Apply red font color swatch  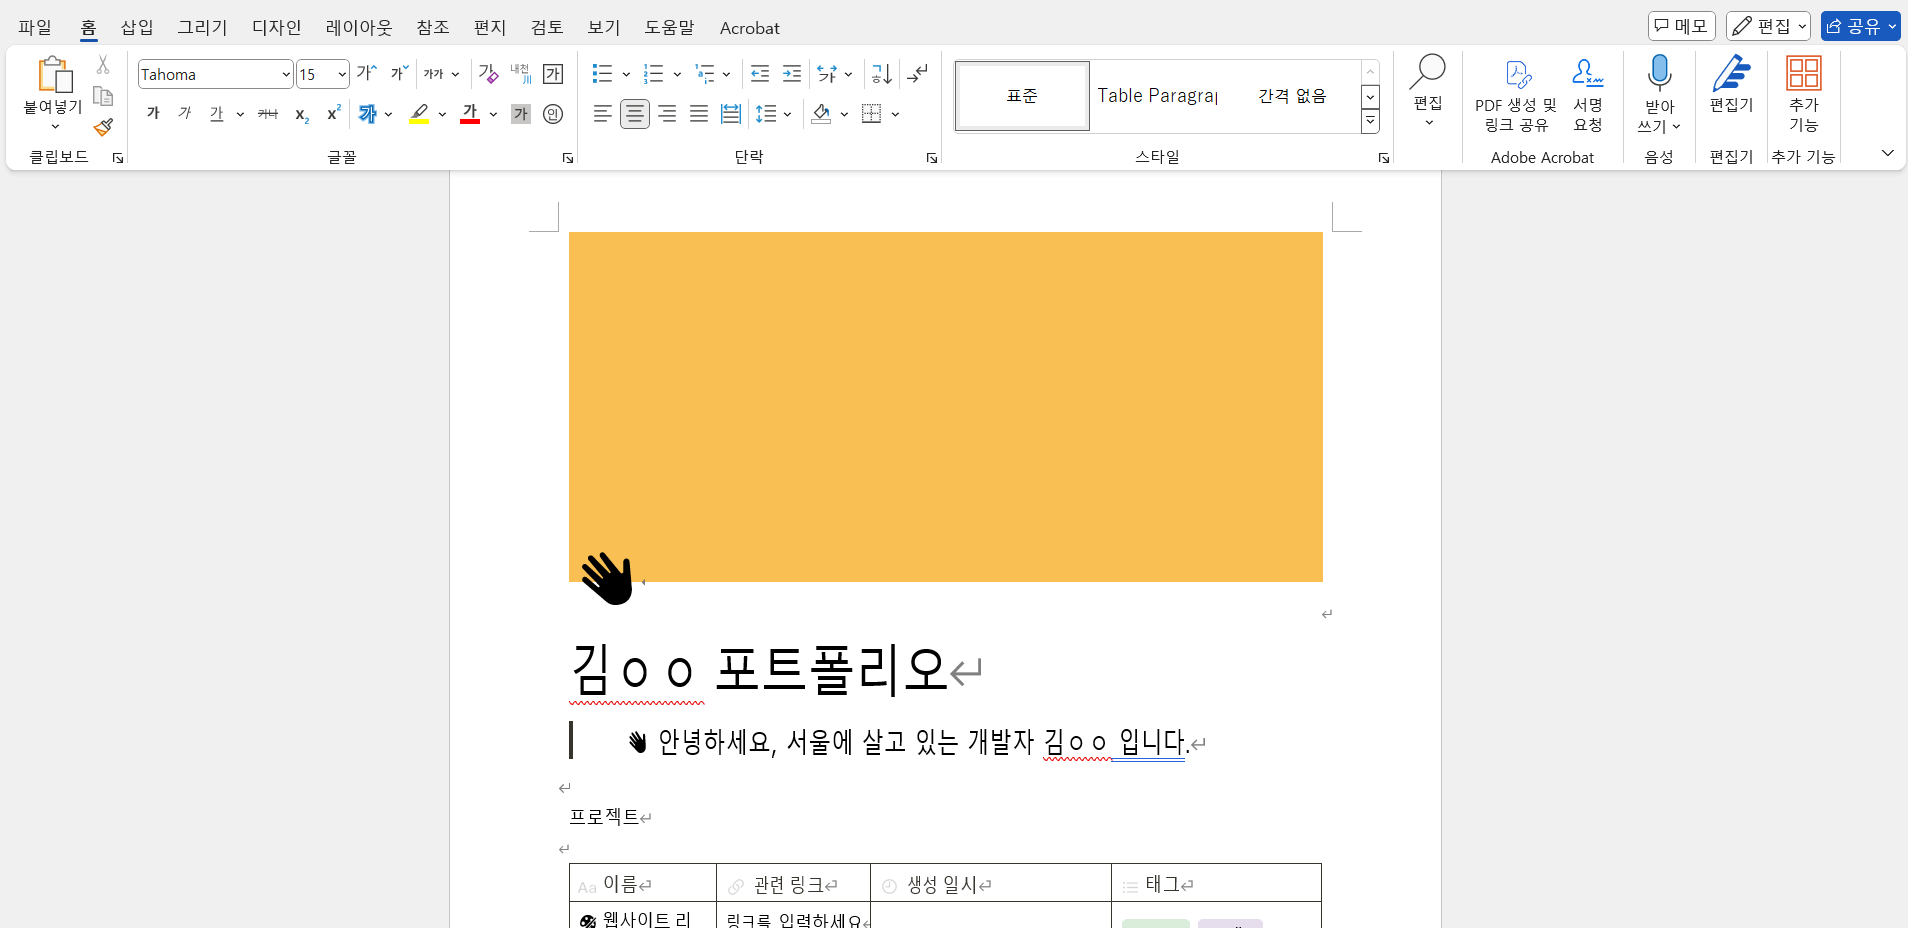470,114
